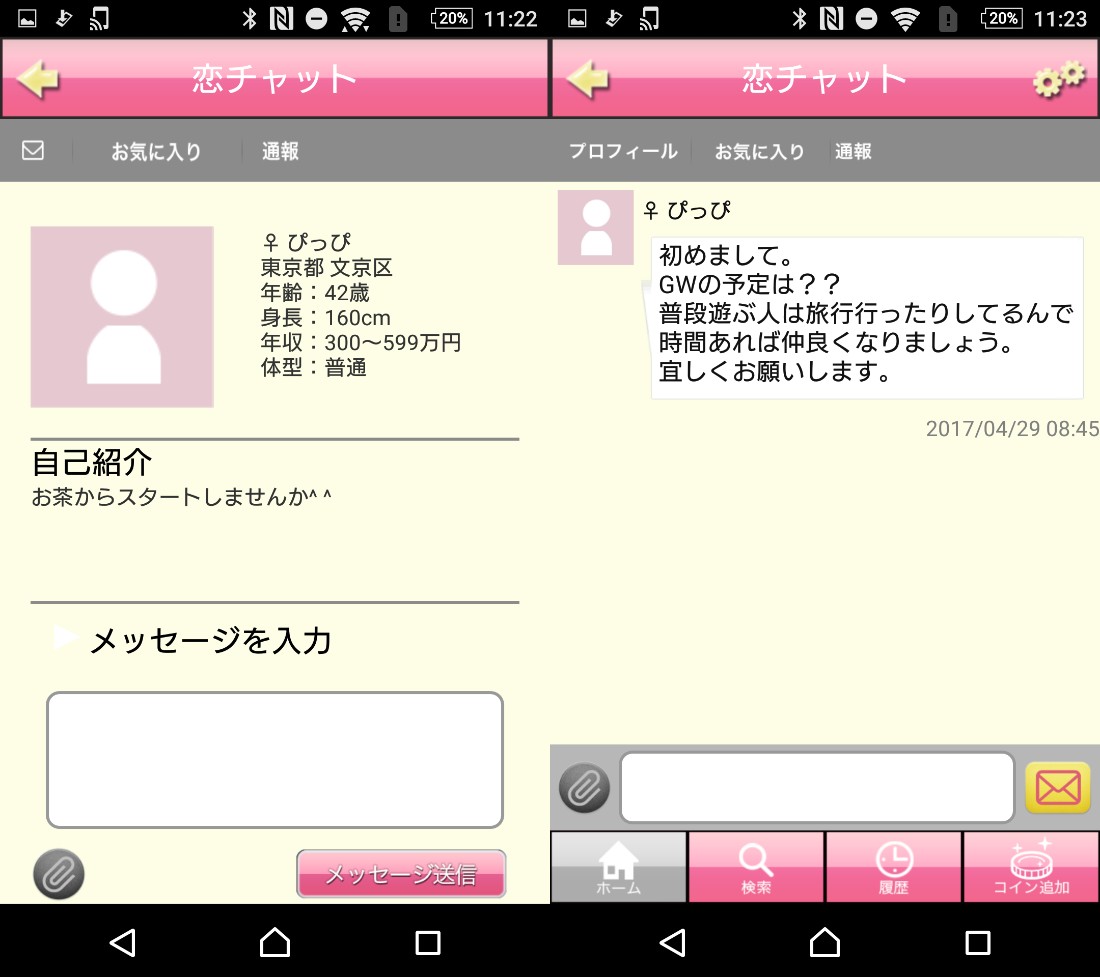Click the 2017/04/29 08:45 timestamp
Screen dimensions: 1100x977
point(1012,429)
